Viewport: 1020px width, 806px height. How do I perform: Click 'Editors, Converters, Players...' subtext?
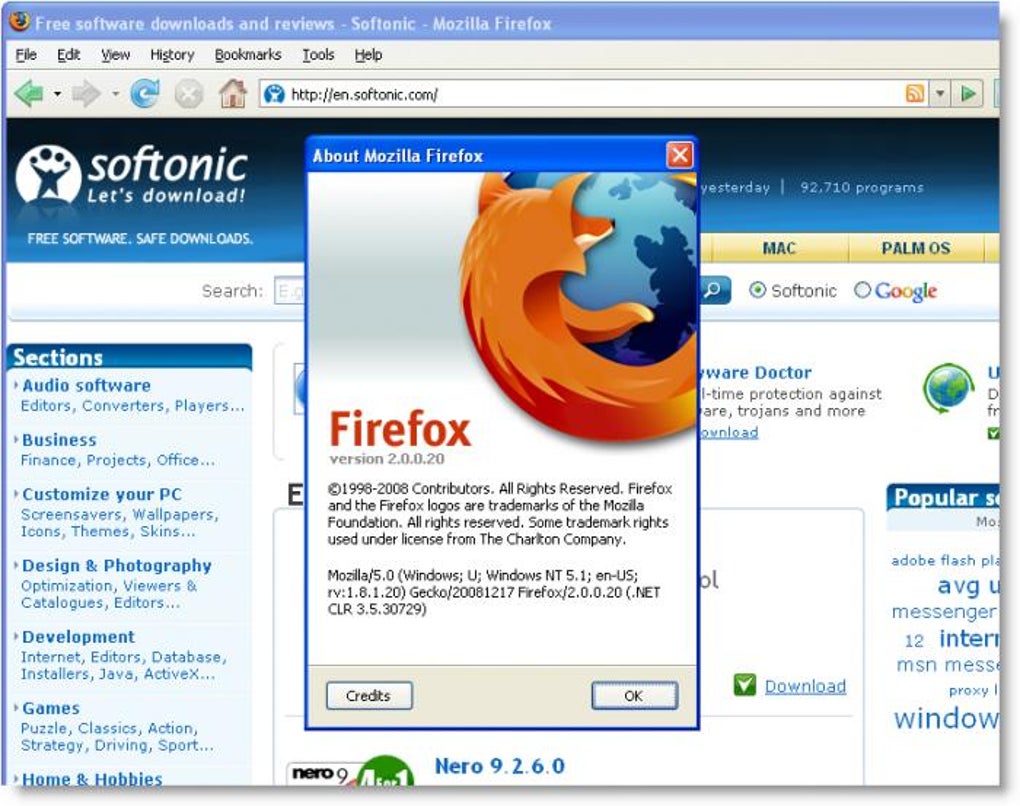[133, 406]
